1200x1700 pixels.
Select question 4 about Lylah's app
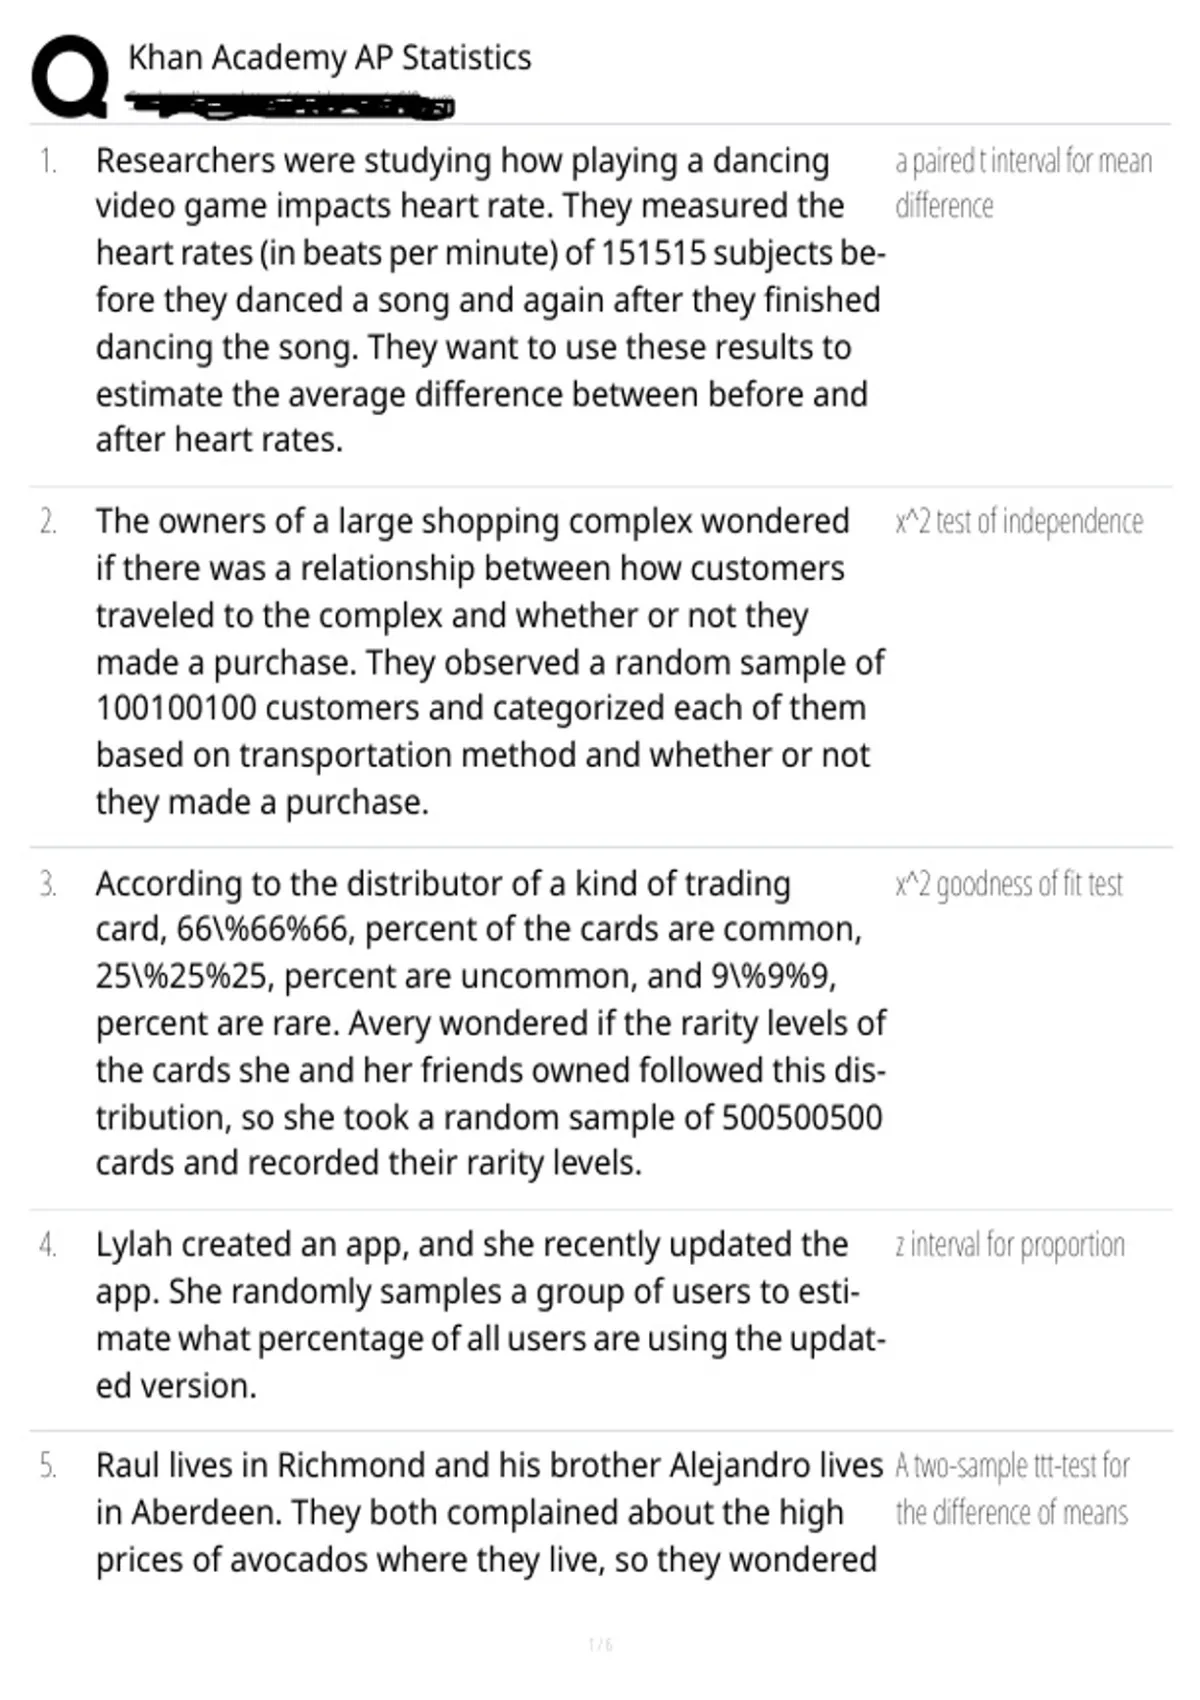pos(490,1315)
